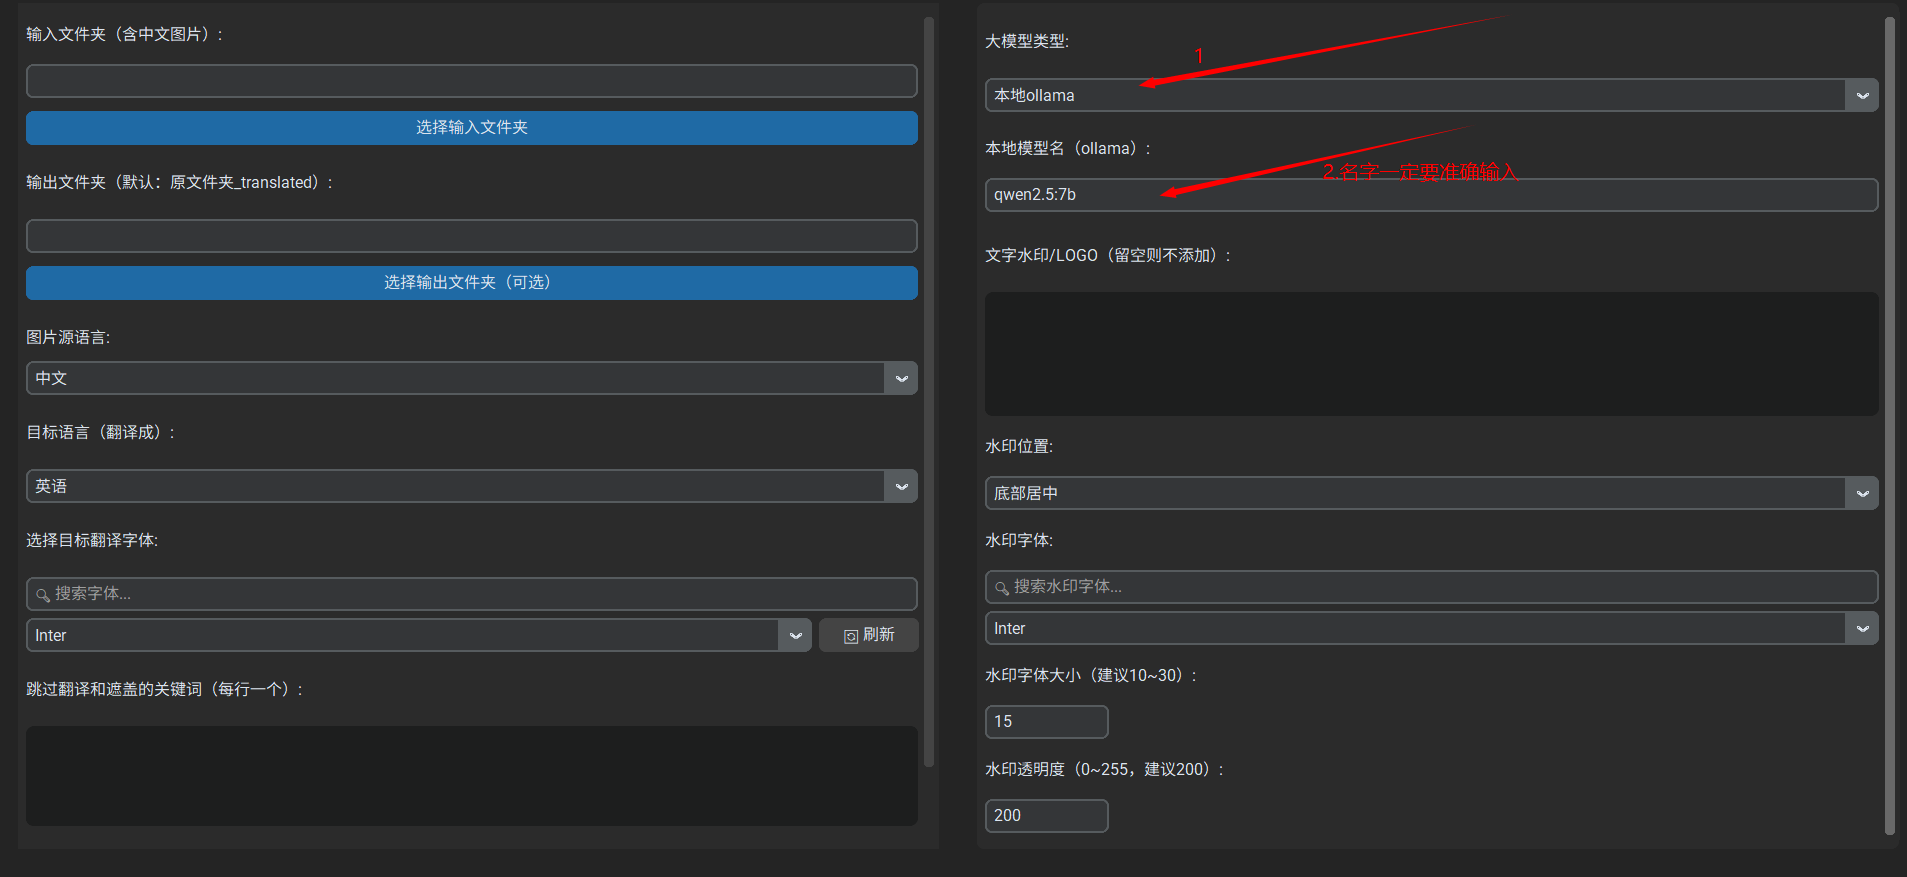Screen dimensions: 1907x877
Task: Click the skip keywords text area
Action: [471, 775]
